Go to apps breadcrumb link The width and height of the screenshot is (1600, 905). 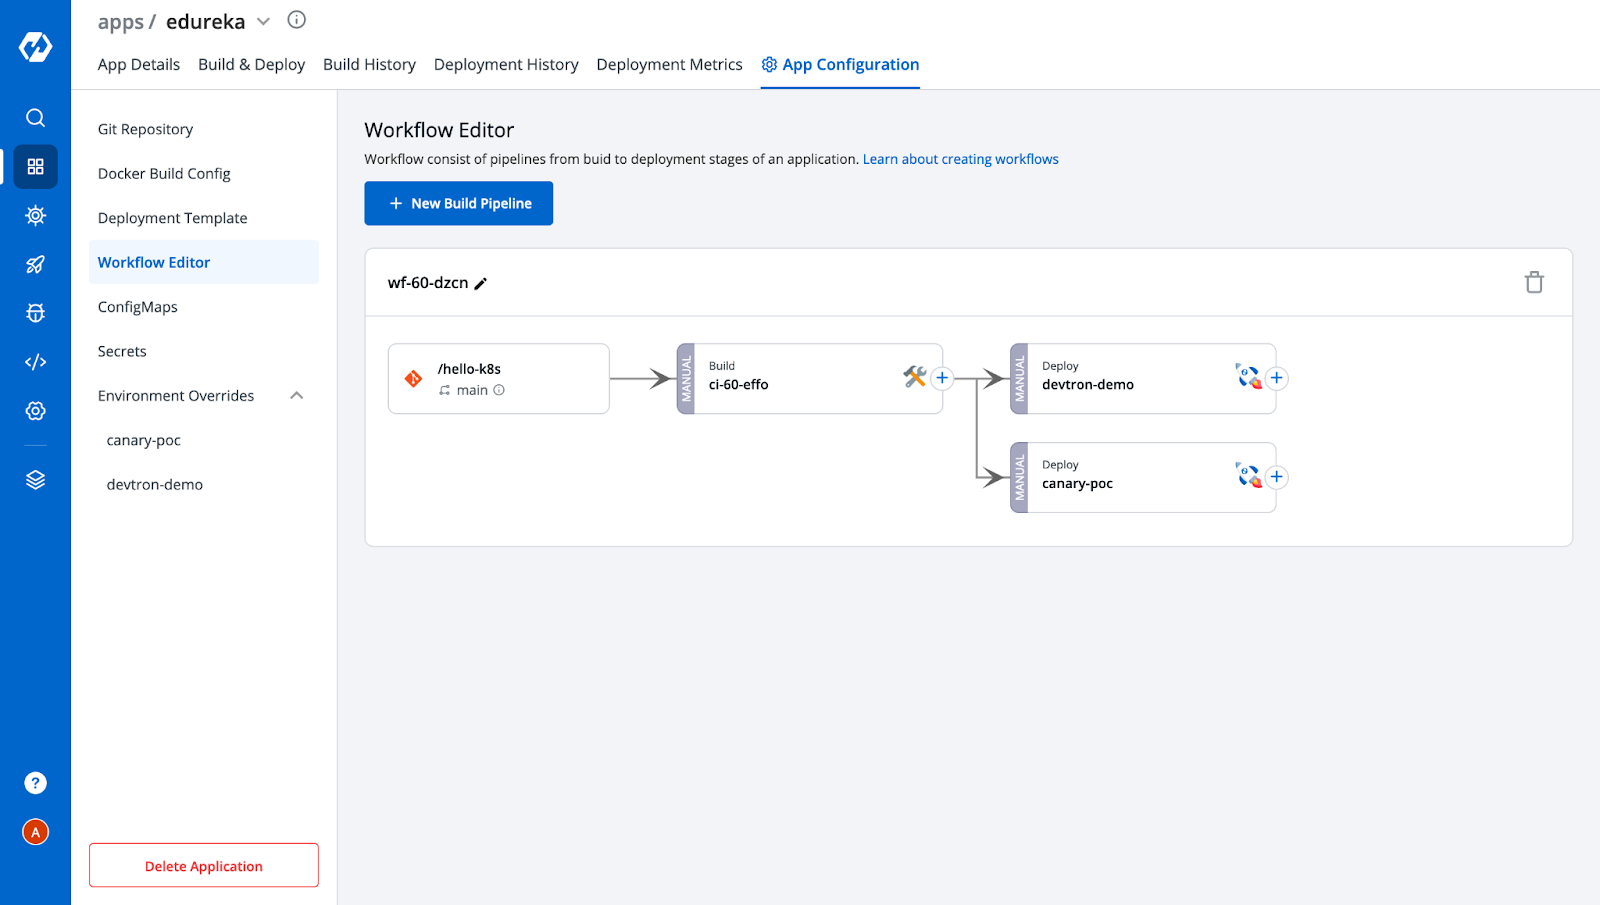click(121, 22)
